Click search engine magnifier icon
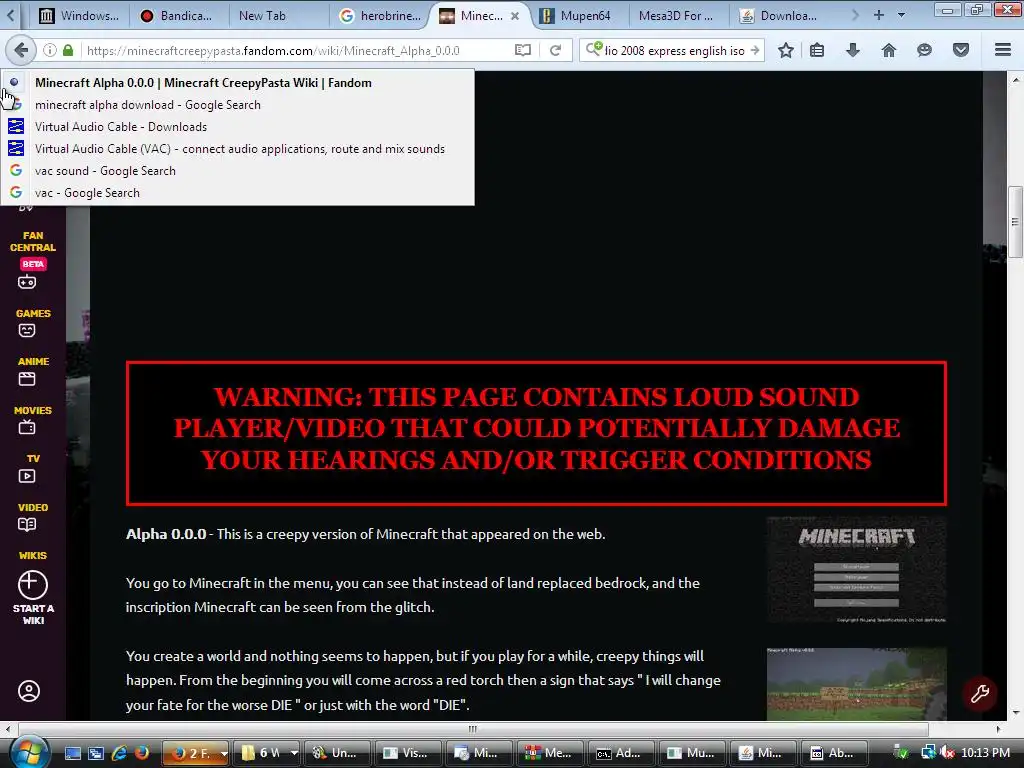Screen dimensions: 1024x768 pyautogui.click(x=593, y=49)
